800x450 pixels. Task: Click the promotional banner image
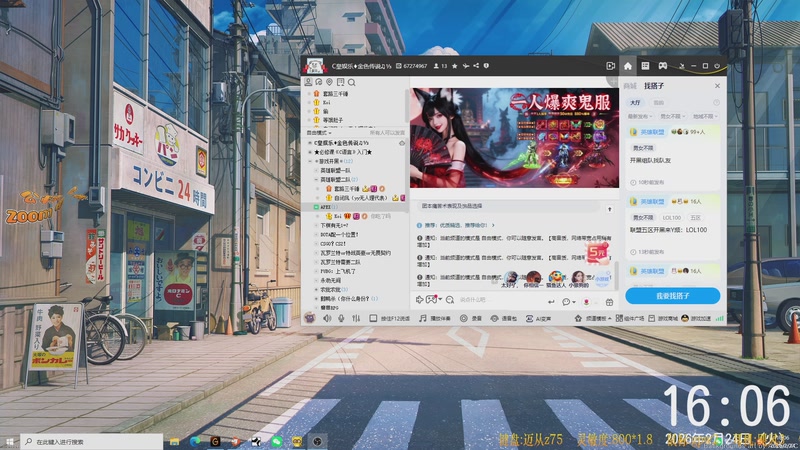point(514,138)
